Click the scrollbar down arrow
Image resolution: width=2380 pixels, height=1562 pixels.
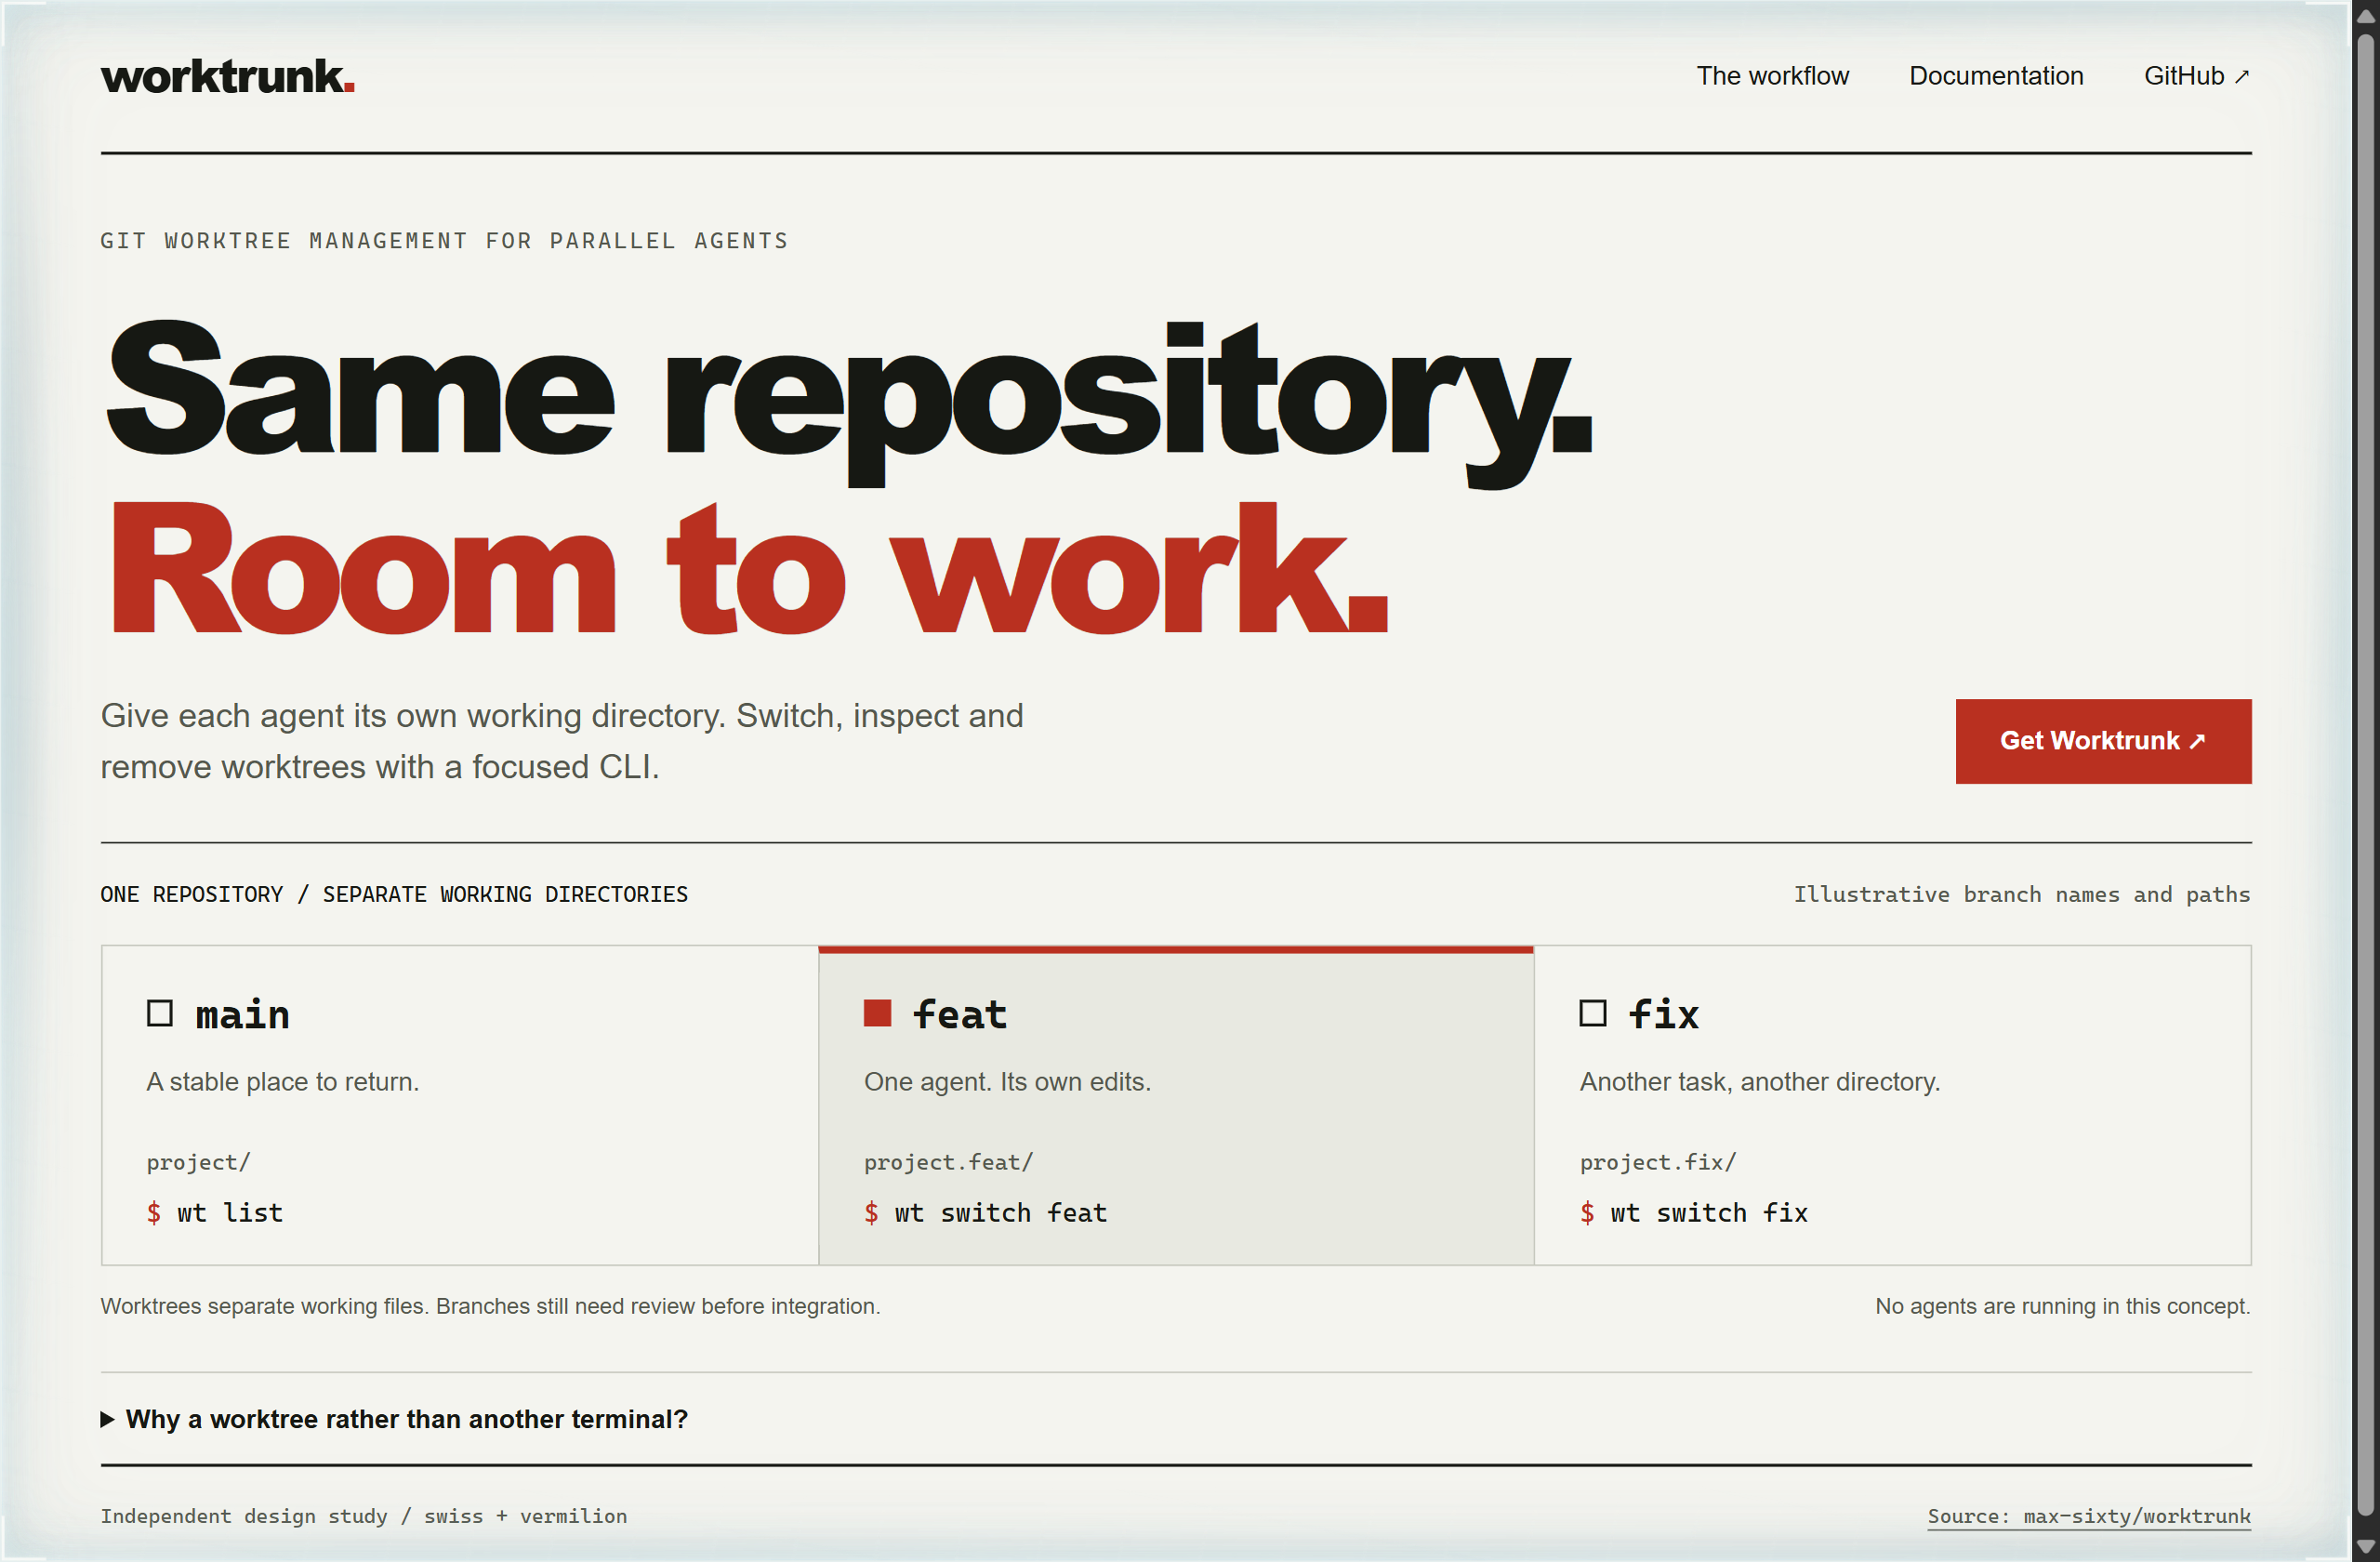(x=2365, y=1547)
